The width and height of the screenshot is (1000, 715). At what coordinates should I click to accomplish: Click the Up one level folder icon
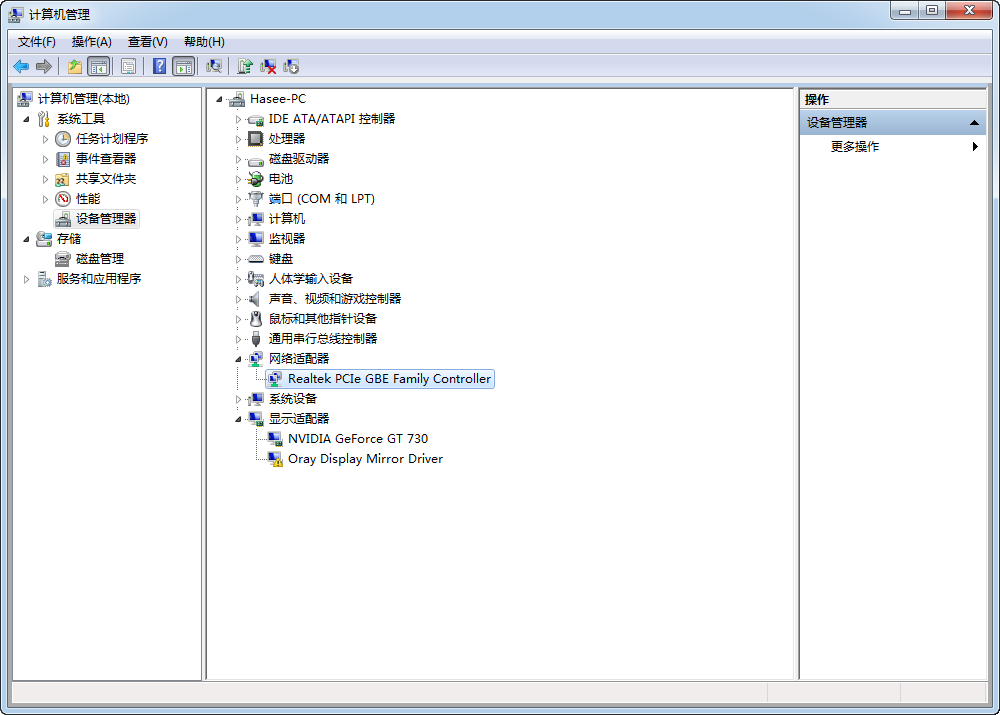(x=75, y=67)
